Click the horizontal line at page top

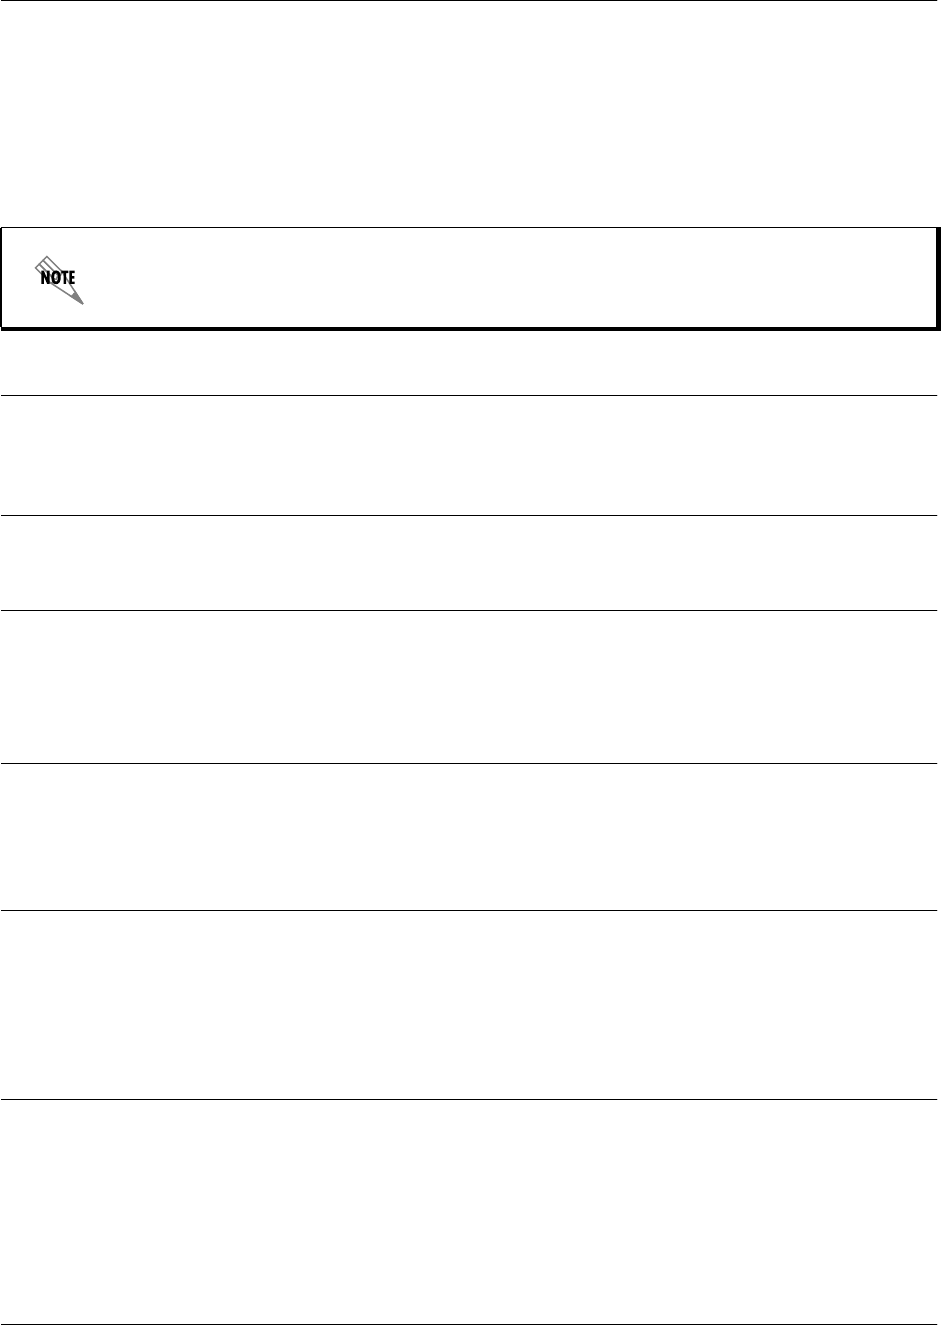[x=470, y=1]
